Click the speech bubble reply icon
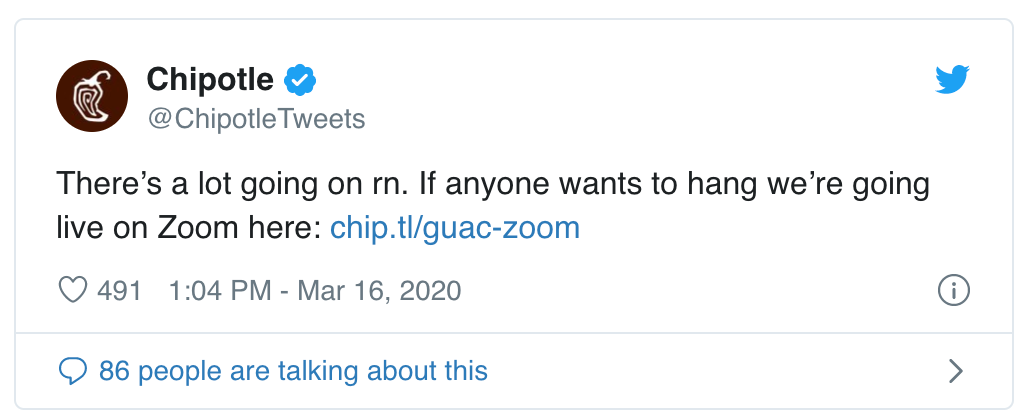Screen dimensions: 1024x420 [x=72, y=372]
